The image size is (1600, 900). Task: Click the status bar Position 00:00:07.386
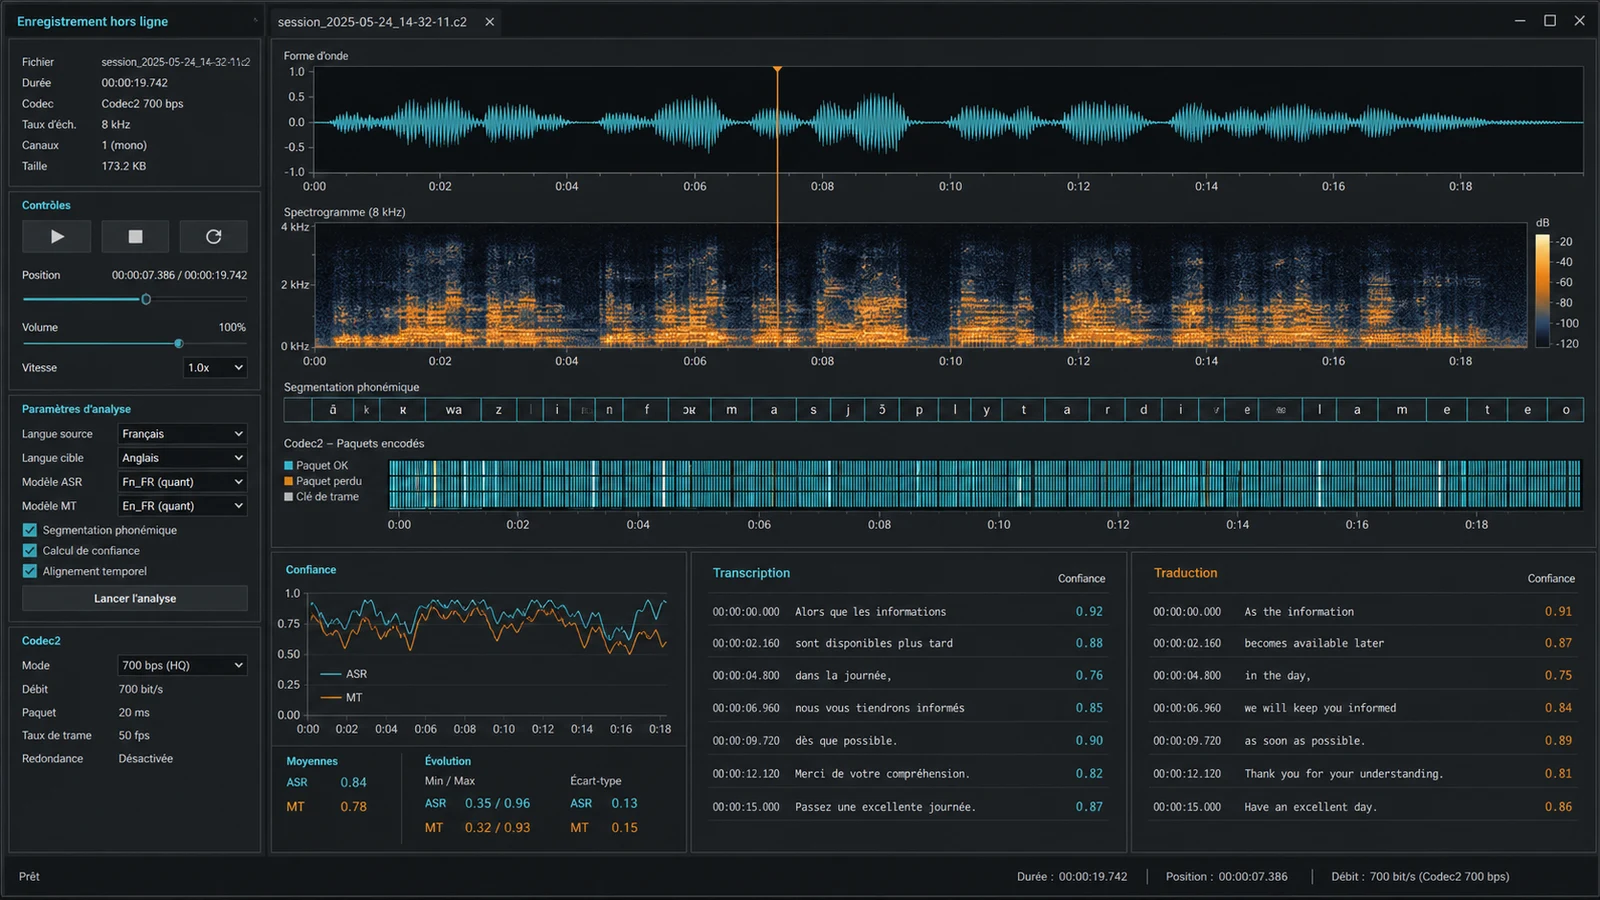[x=1226, y=877]
